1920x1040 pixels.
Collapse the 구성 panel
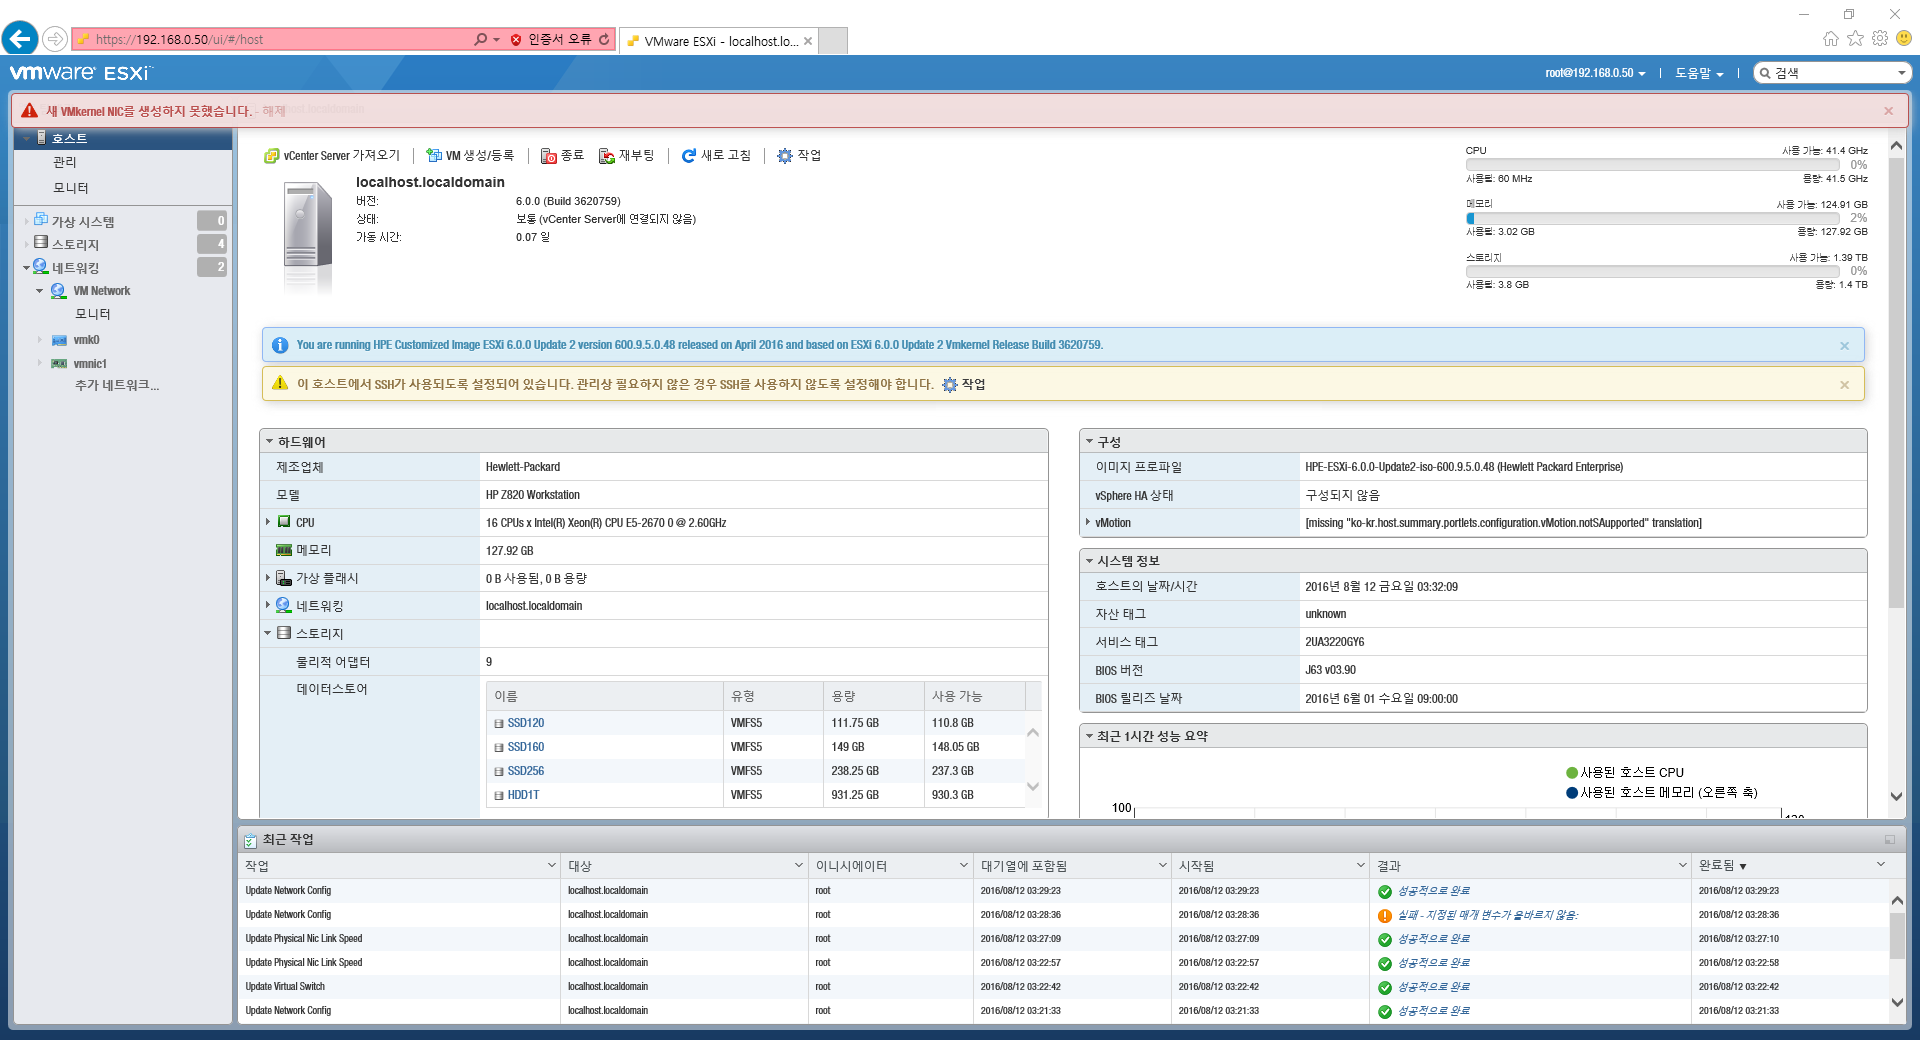click(1090, 441)
